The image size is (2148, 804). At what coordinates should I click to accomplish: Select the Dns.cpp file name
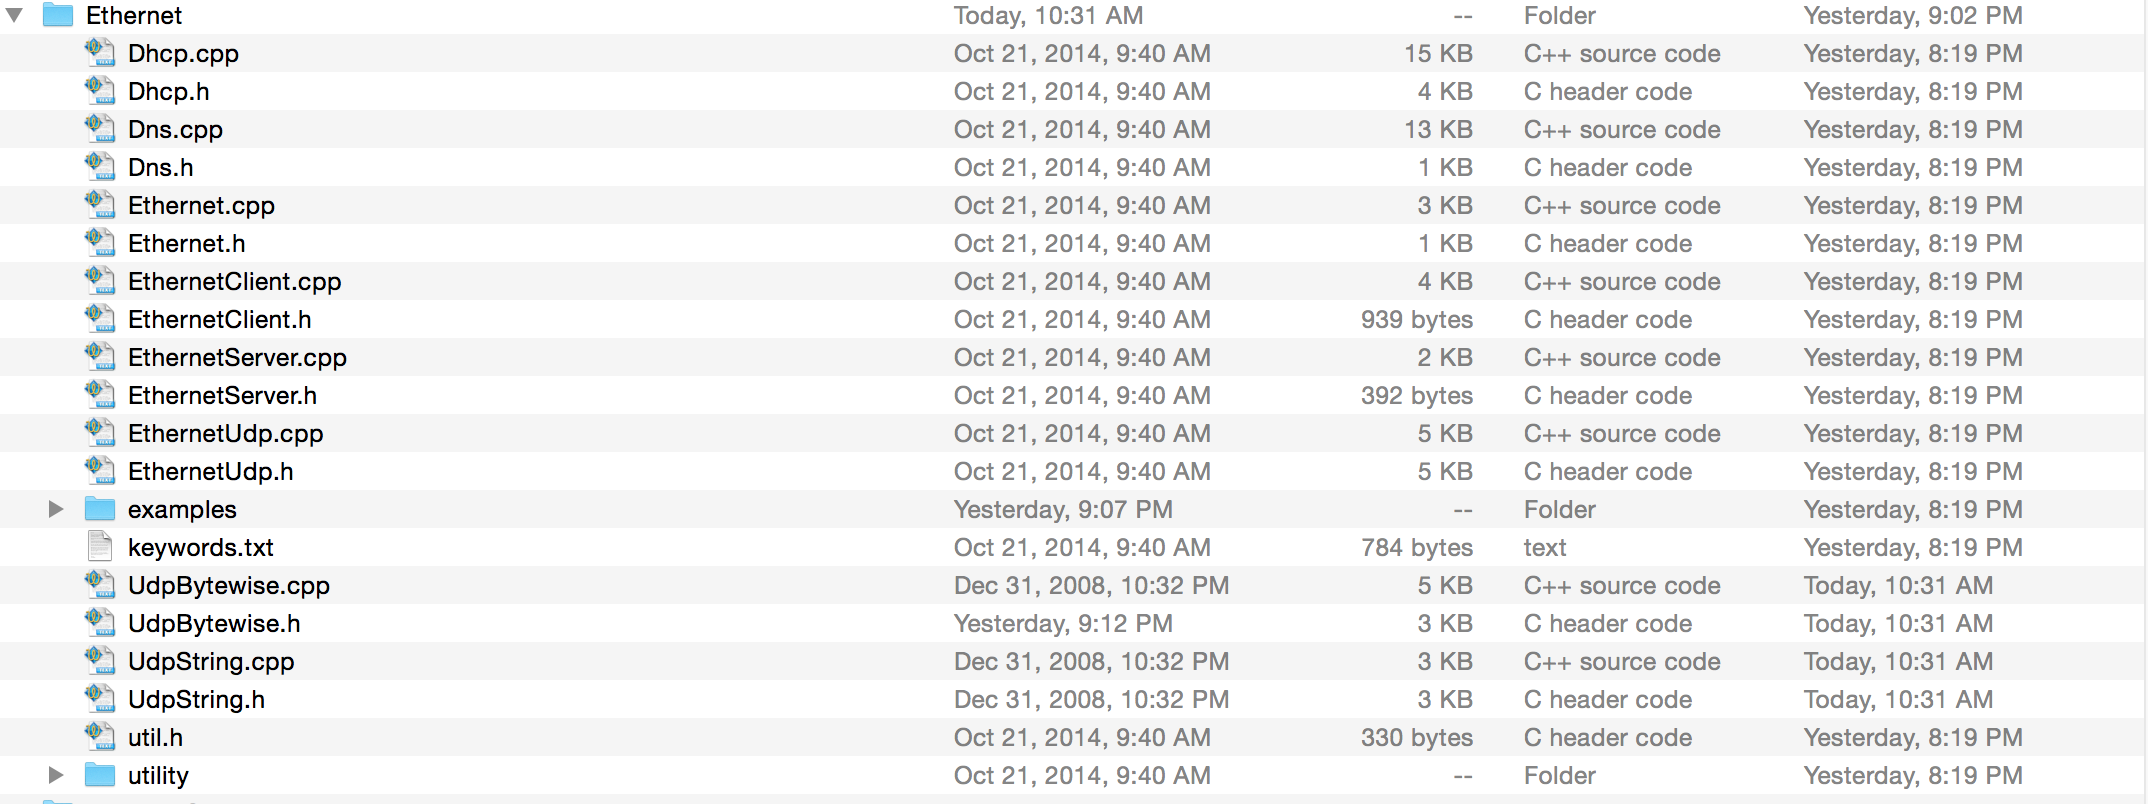pos(175,129)
